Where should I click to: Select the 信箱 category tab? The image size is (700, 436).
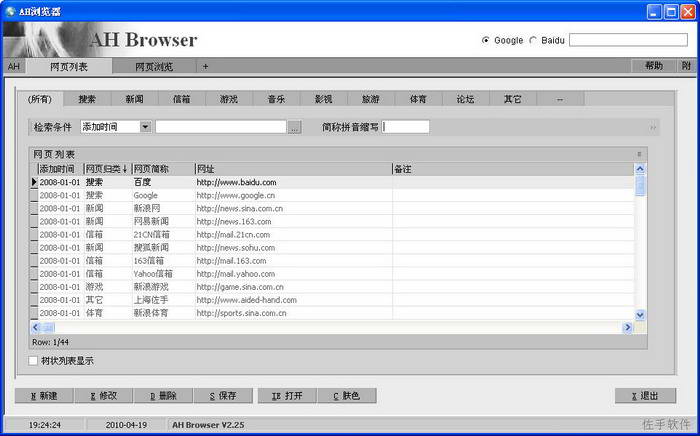click(x=182, y=99)
